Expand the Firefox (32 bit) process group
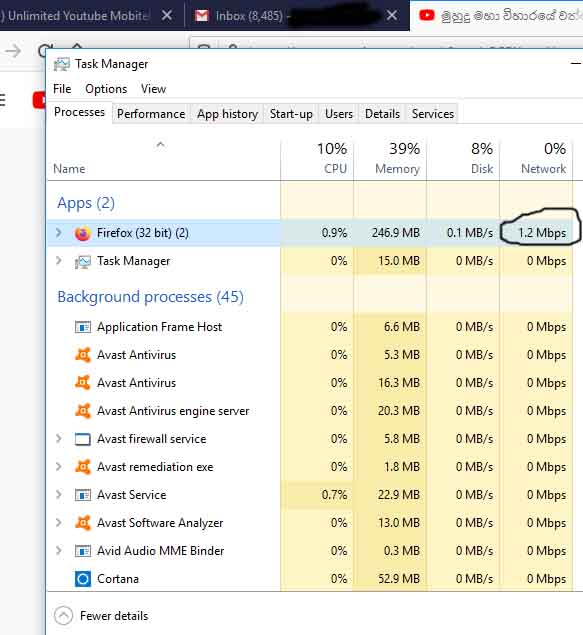Viewport: 583px width, 635px height. click(59, 232)
